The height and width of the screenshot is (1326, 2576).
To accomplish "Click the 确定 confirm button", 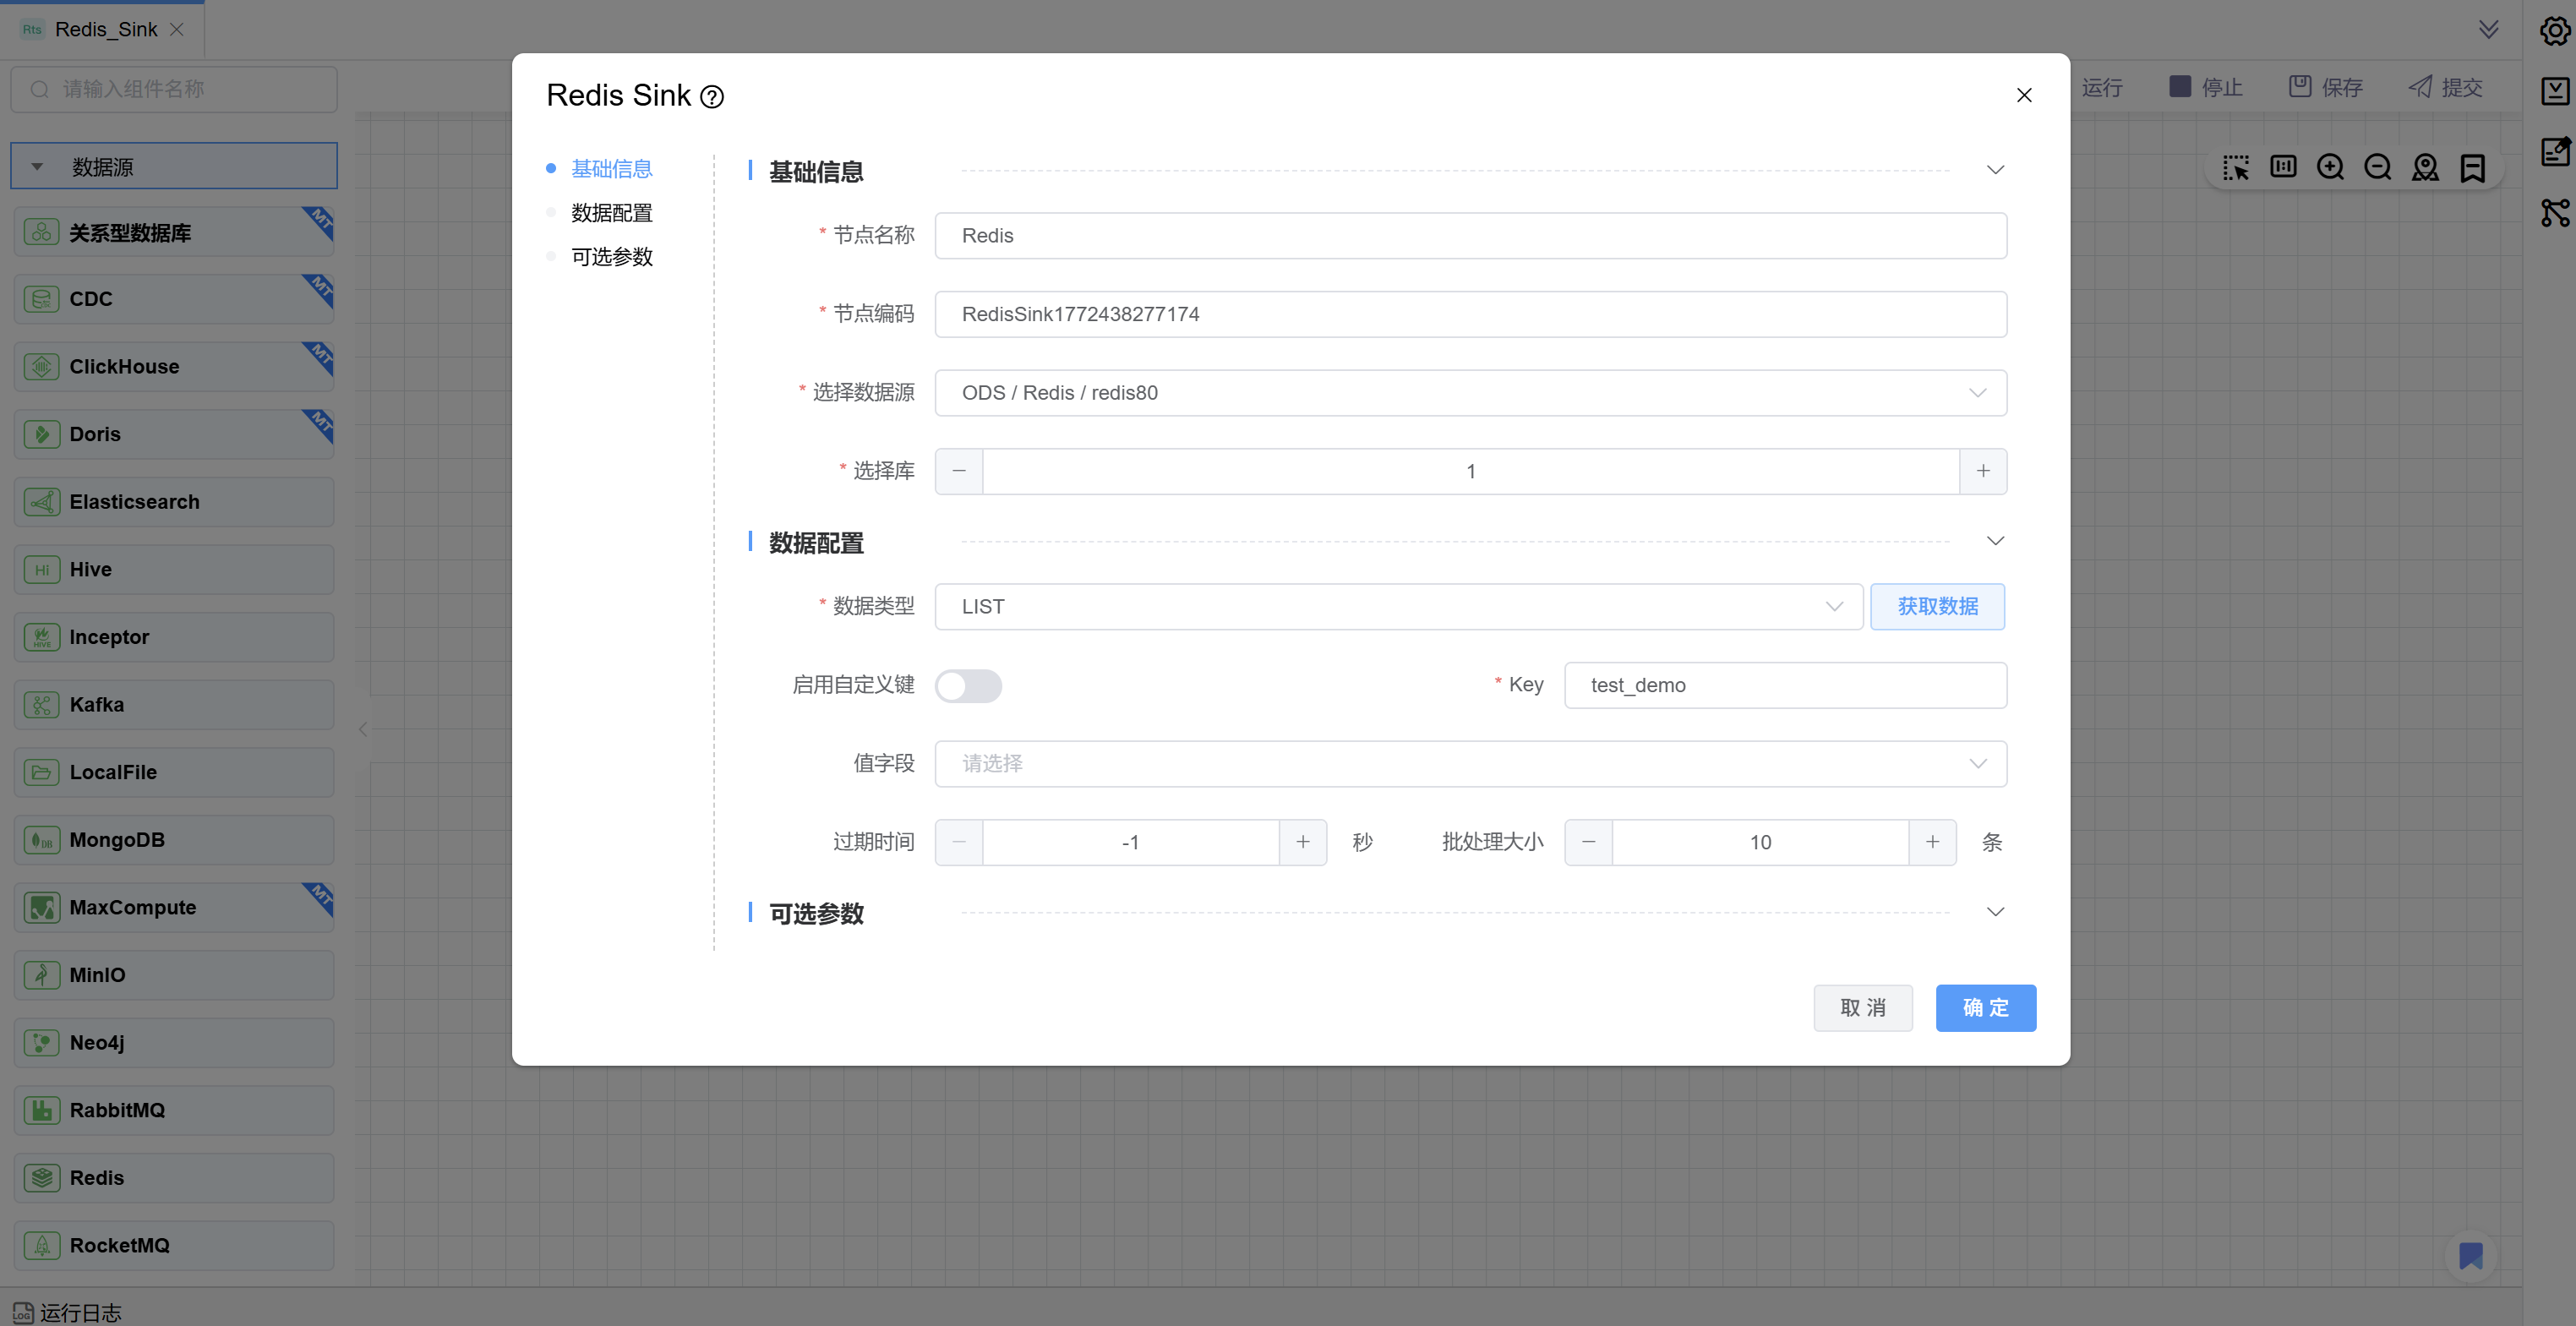I will pyautogui.click(x=1984, y=1007).
